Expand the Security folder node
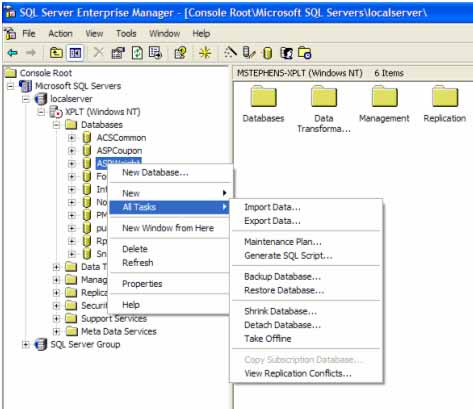 (56, 305)
